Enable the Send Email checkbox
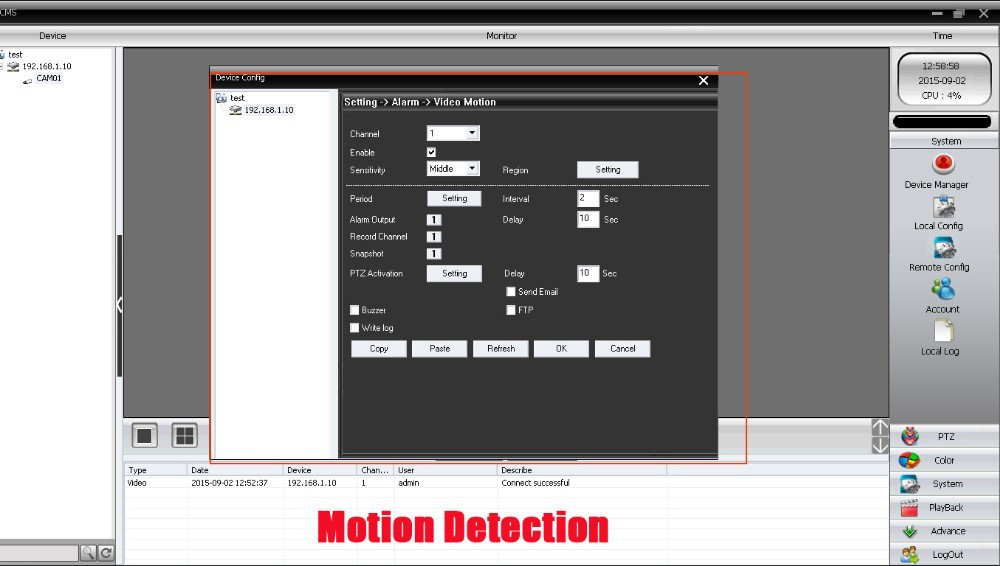The image size is (1000, 566). [x=511, y=292]
